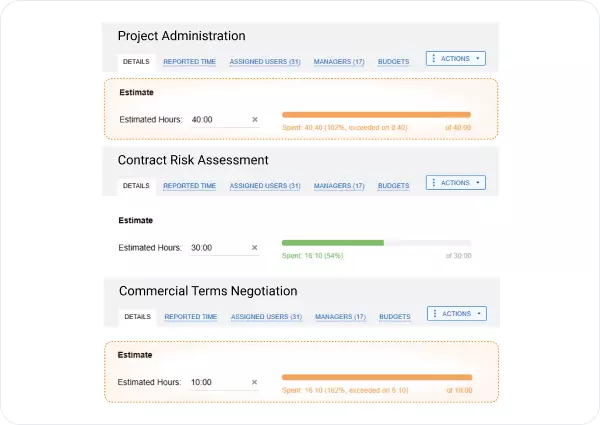Screen dimensions: 600x425
Task: Click Reported Time under Commercial Terms Negotiation
Action: [x=191, y=317]
